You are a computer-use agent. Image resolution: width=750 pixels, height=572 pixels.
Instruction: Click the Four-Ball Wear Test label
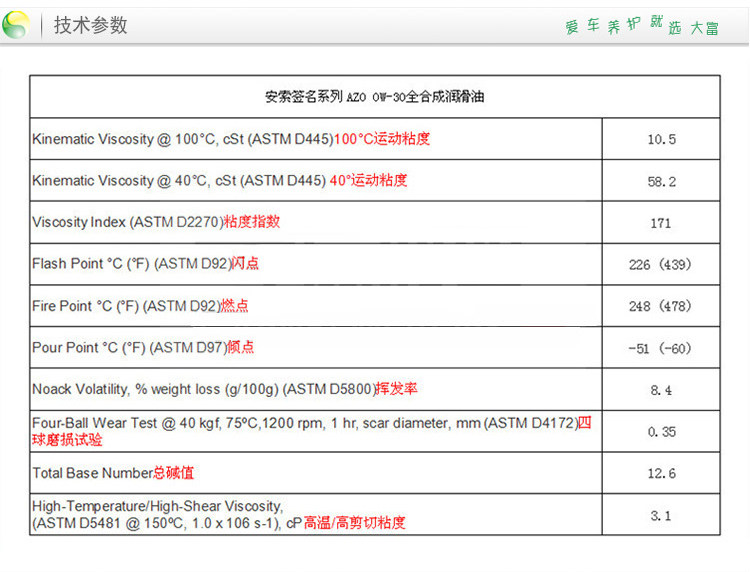point(312,431)
